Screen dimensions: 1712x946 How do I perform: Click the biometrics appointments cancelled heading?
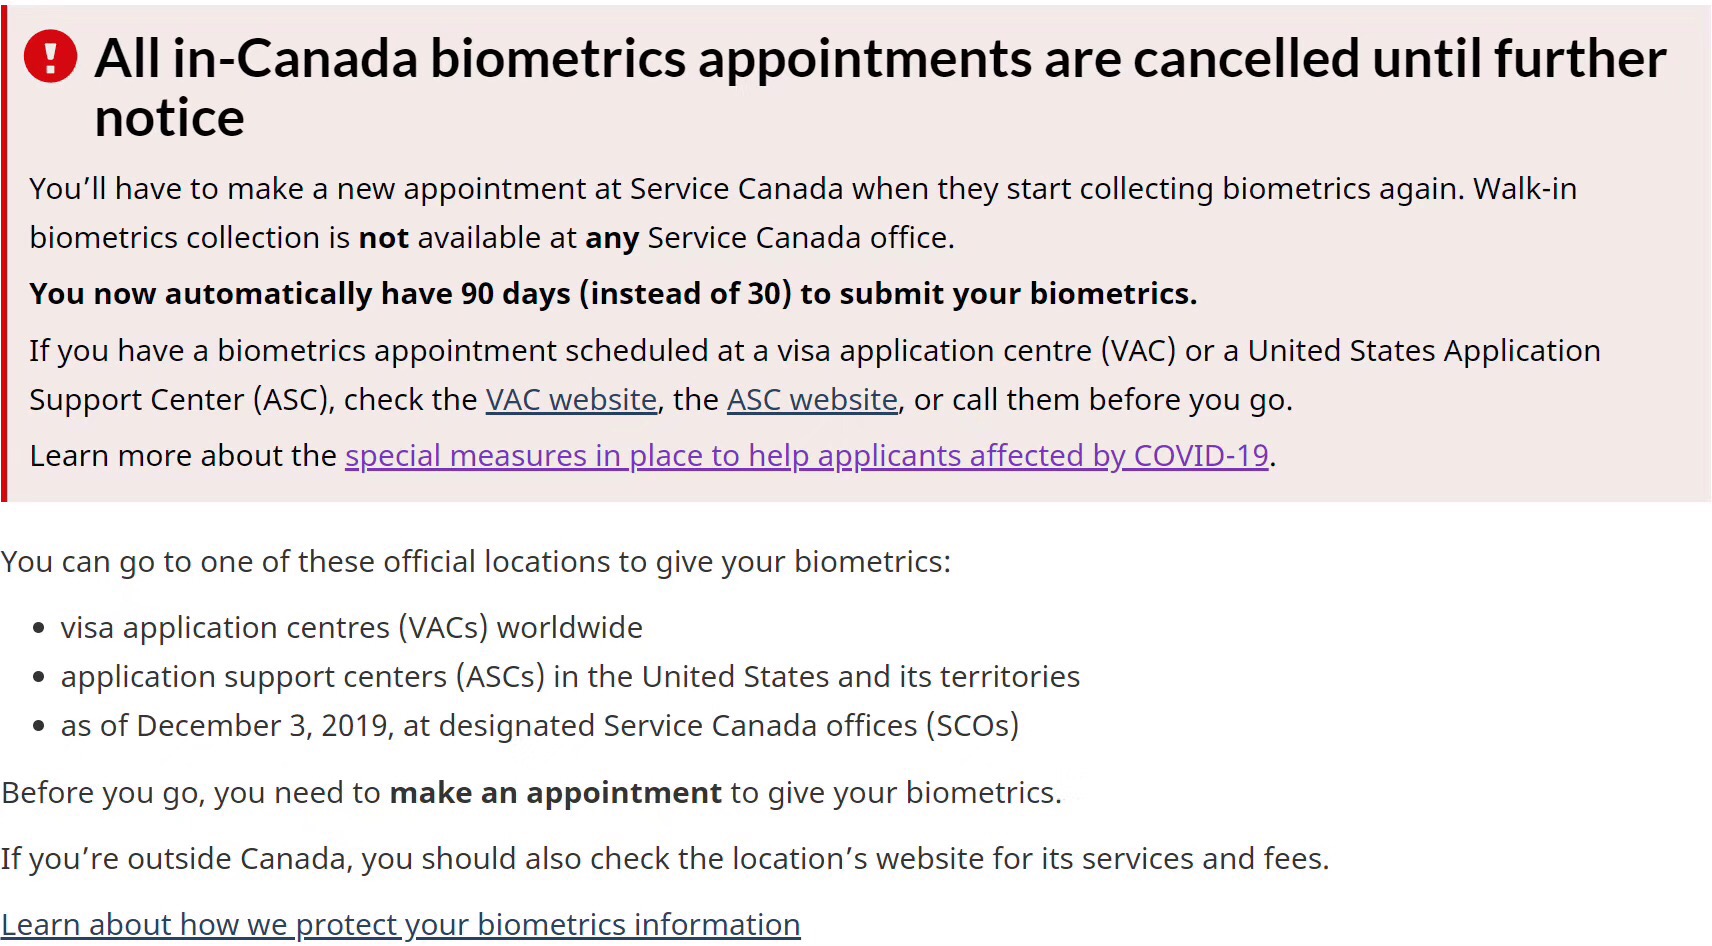[x=880, y=59]
